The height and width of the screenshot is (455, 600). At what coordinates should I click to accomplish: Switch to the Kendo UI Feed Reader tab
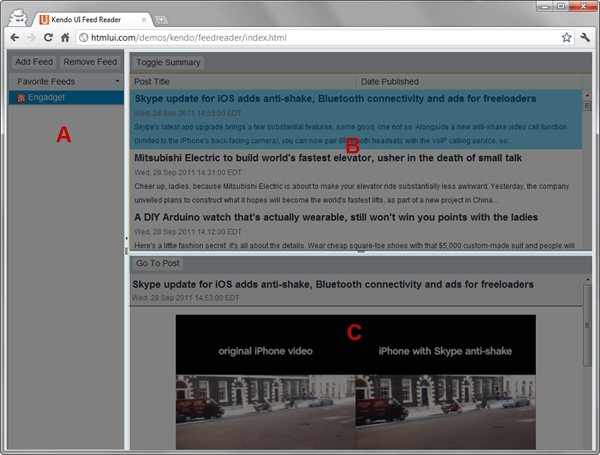90,18
